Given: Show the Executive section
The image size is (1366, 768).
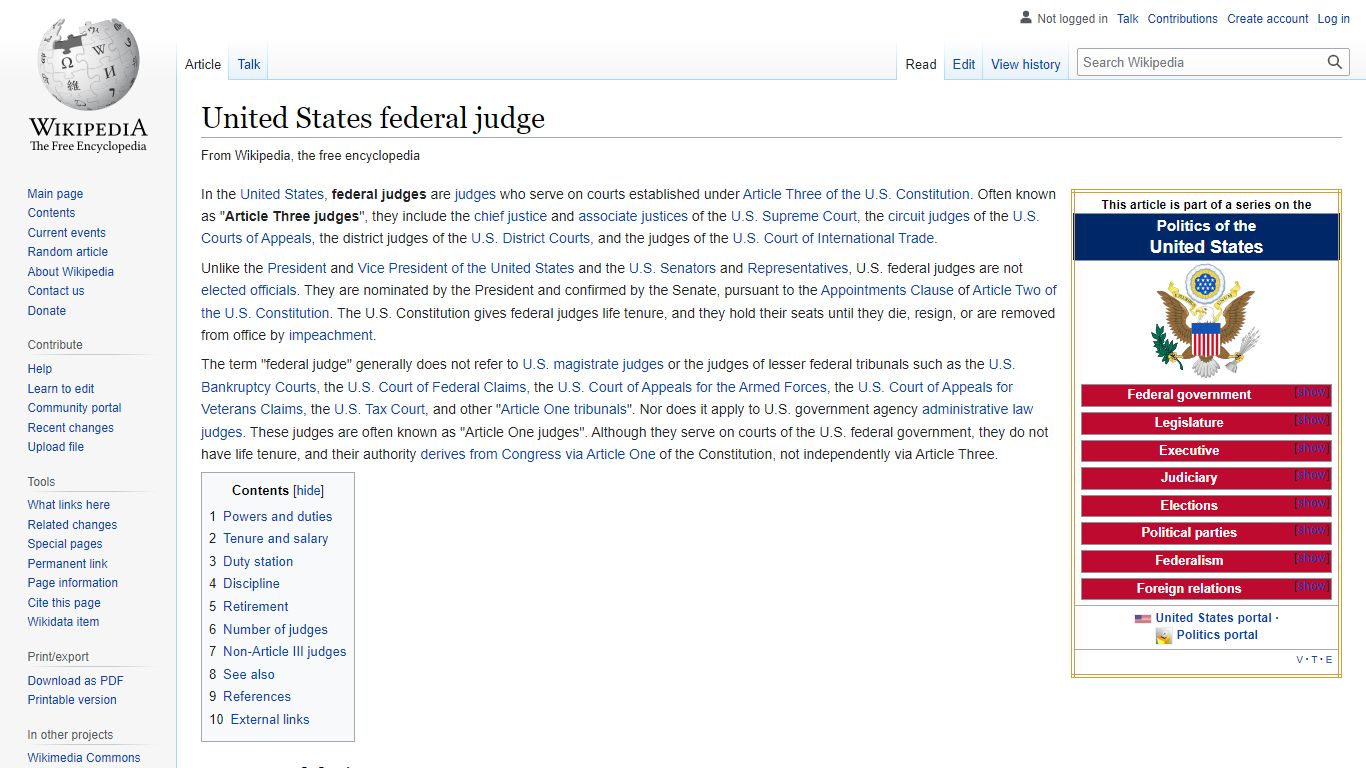Looking at the screenshot, I should click(x=1311, y=448).
